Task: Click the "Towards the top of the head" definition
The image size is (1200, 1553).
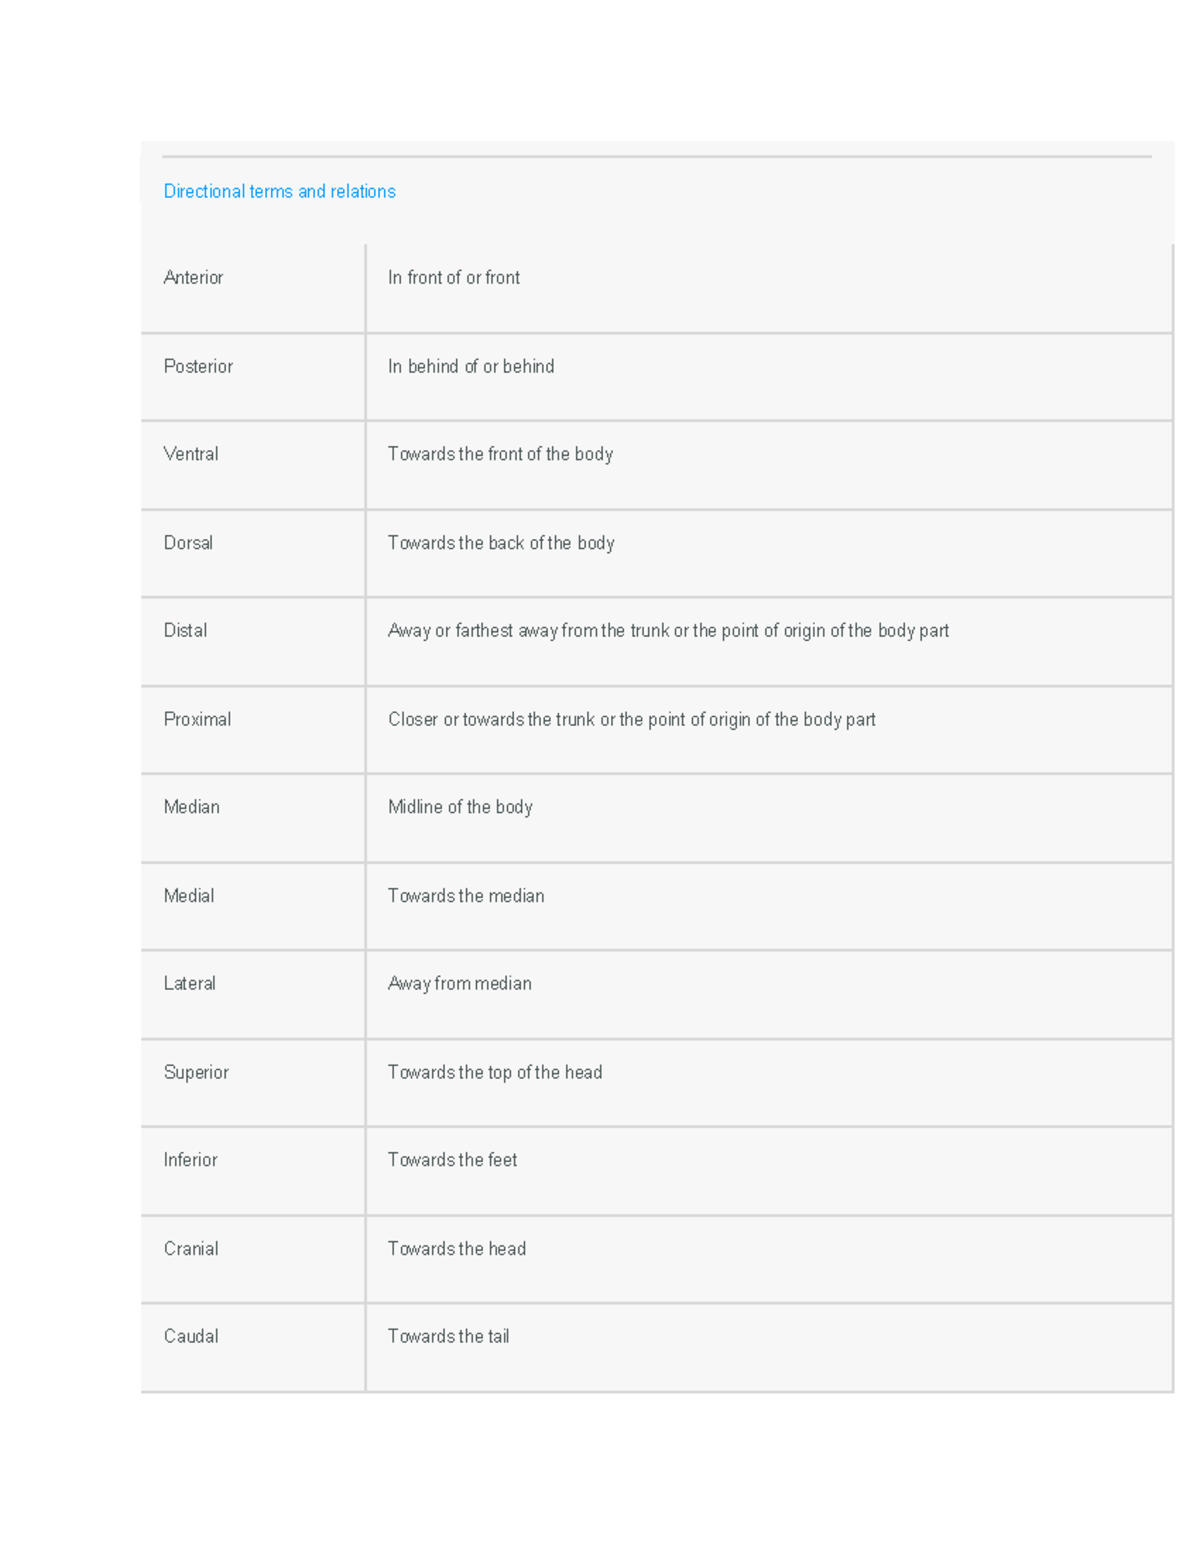Action: pos(495,1072)
